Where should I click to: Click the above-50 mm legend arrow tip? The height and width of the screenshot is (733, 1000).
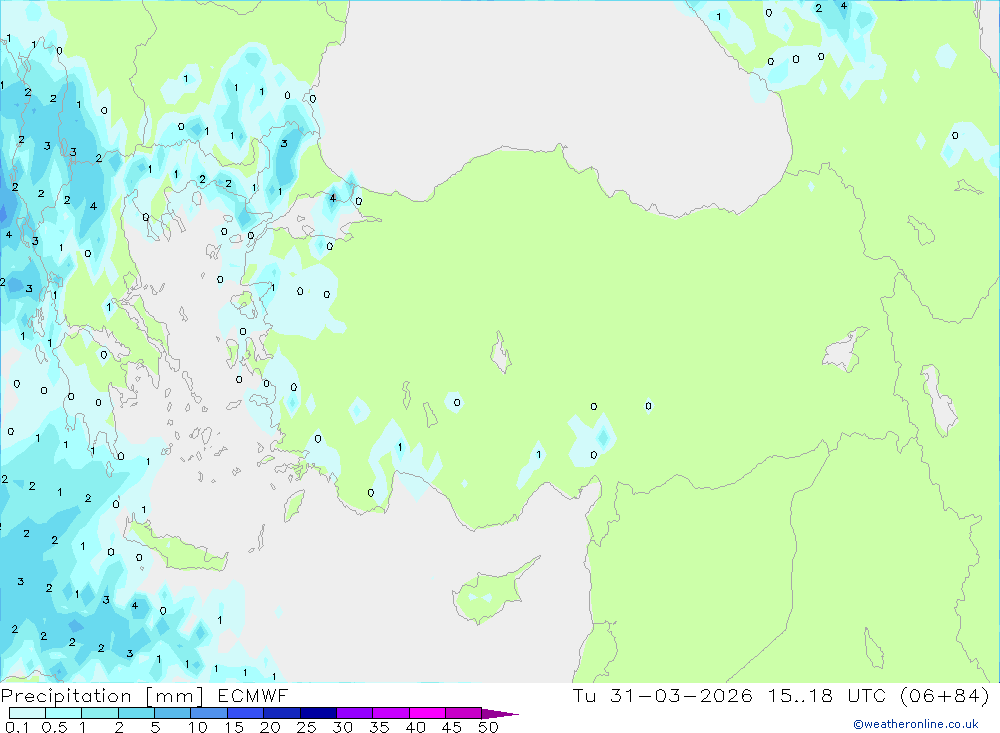click(x=500, y=714)
